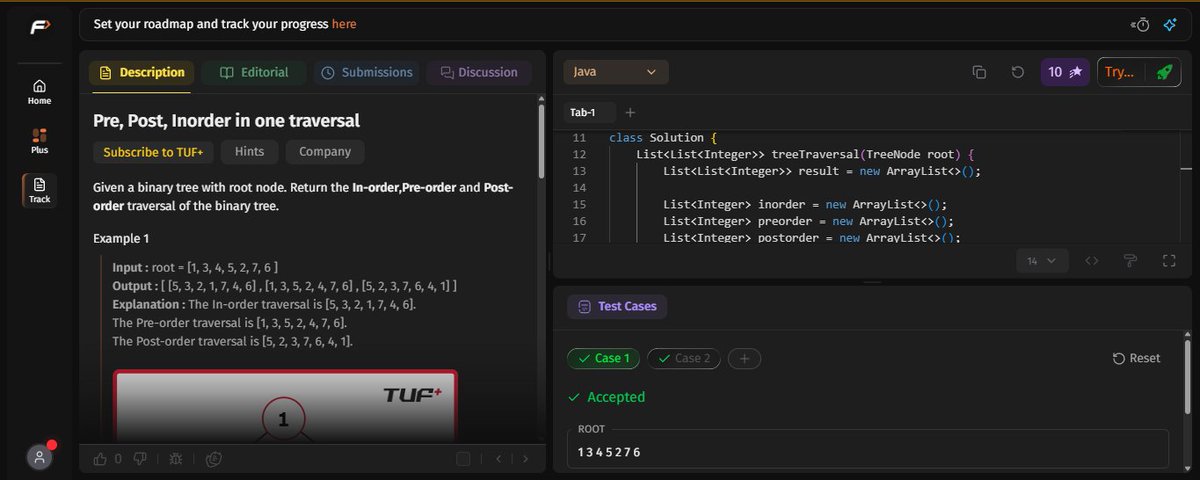
Task: Add a new code tab with plus
Action: click(630, 112)
